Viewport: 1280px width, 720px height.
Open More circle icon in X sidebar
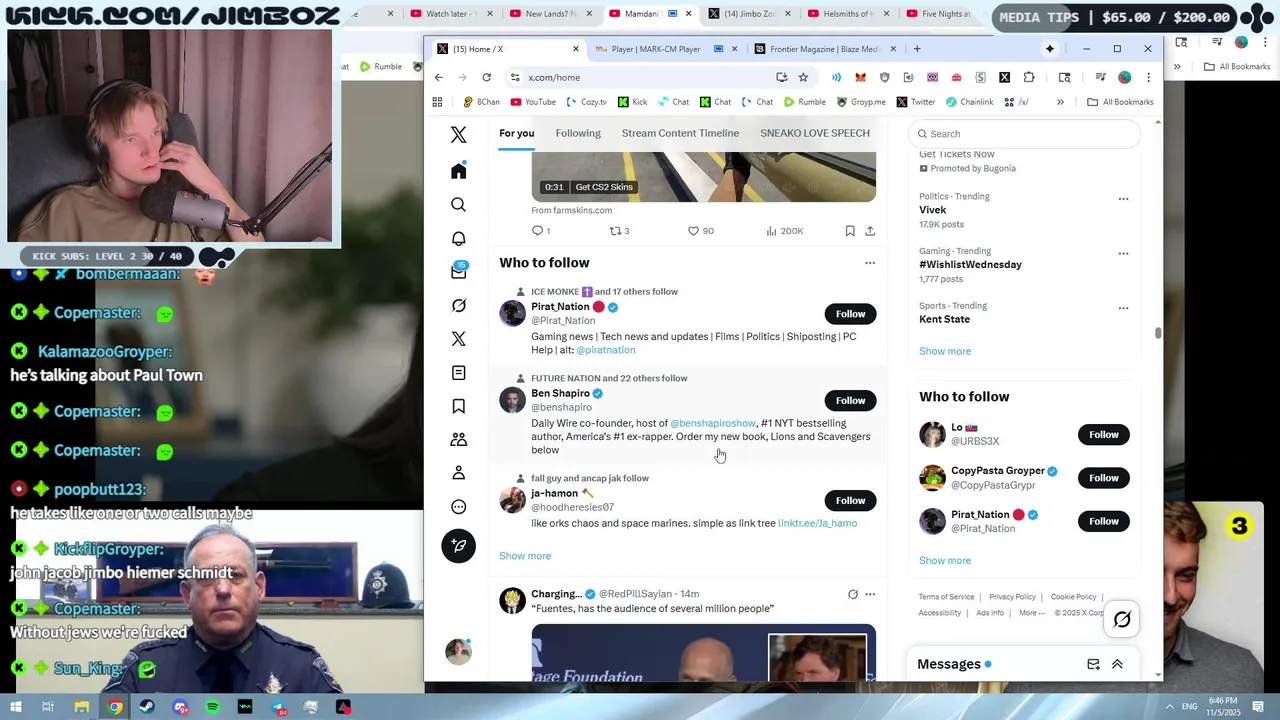(458, 506)
